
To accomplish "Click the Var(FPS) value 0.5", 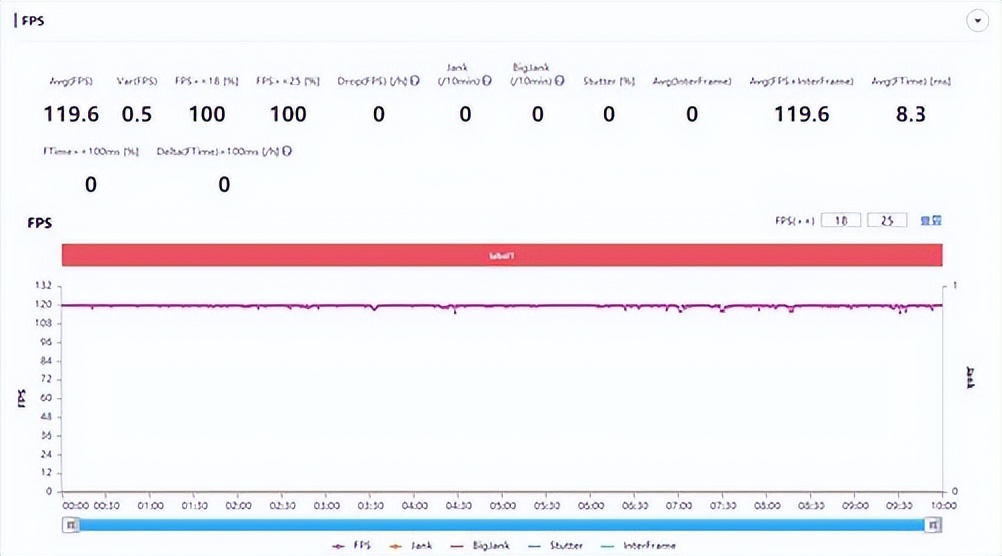I will pyautogui.click(x=137, y=114).
